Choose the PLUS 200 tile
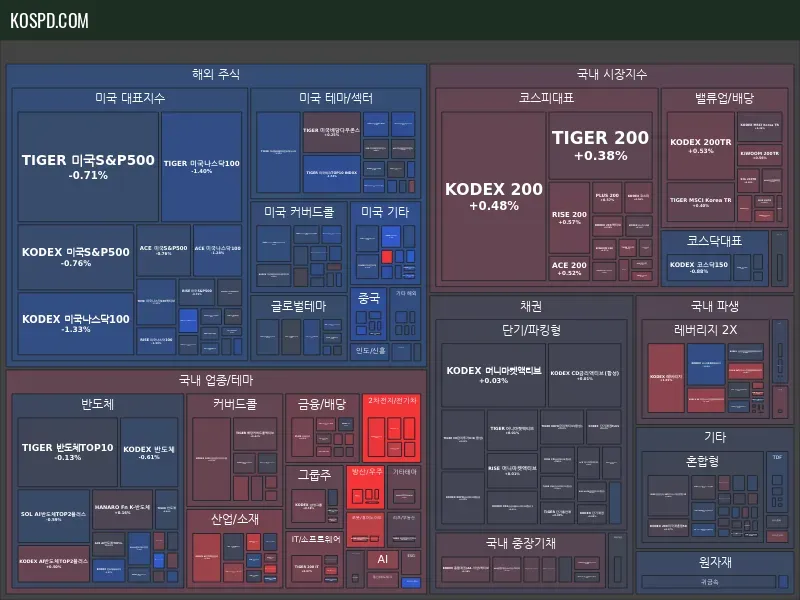The image size is (800, 600). 607,197
